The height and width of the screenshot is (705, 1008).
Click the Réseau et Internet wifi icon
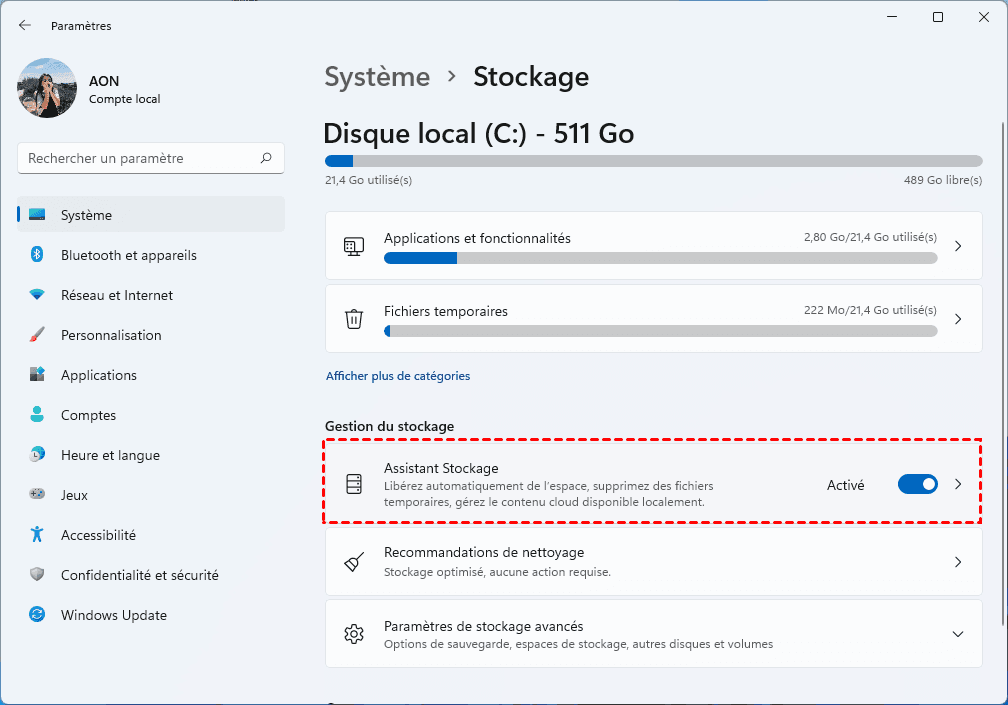click(x=37, y=295)
